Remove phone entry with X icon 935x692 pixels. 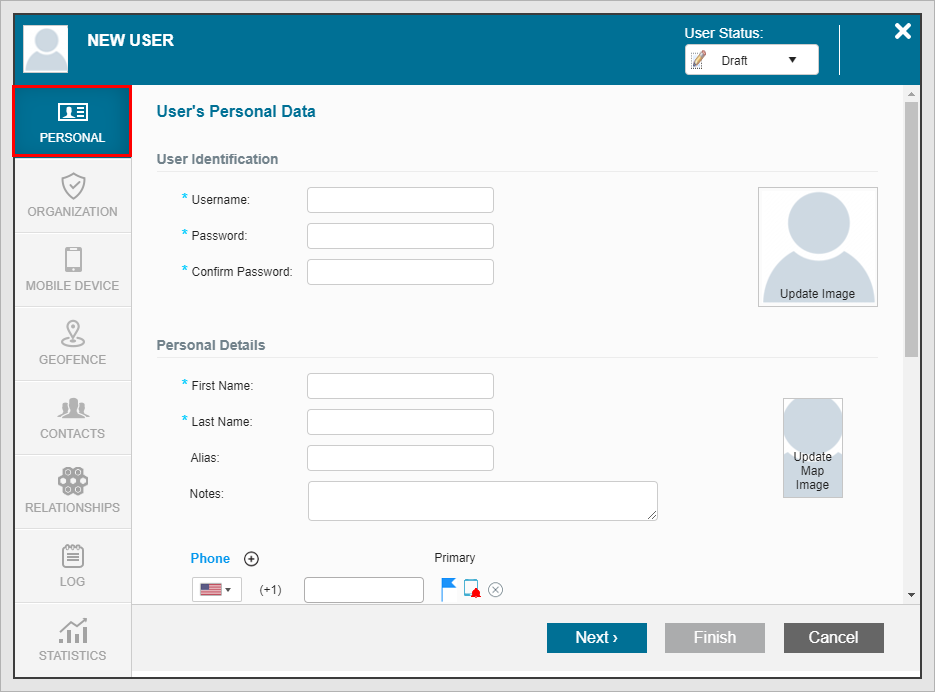(495, 590)
